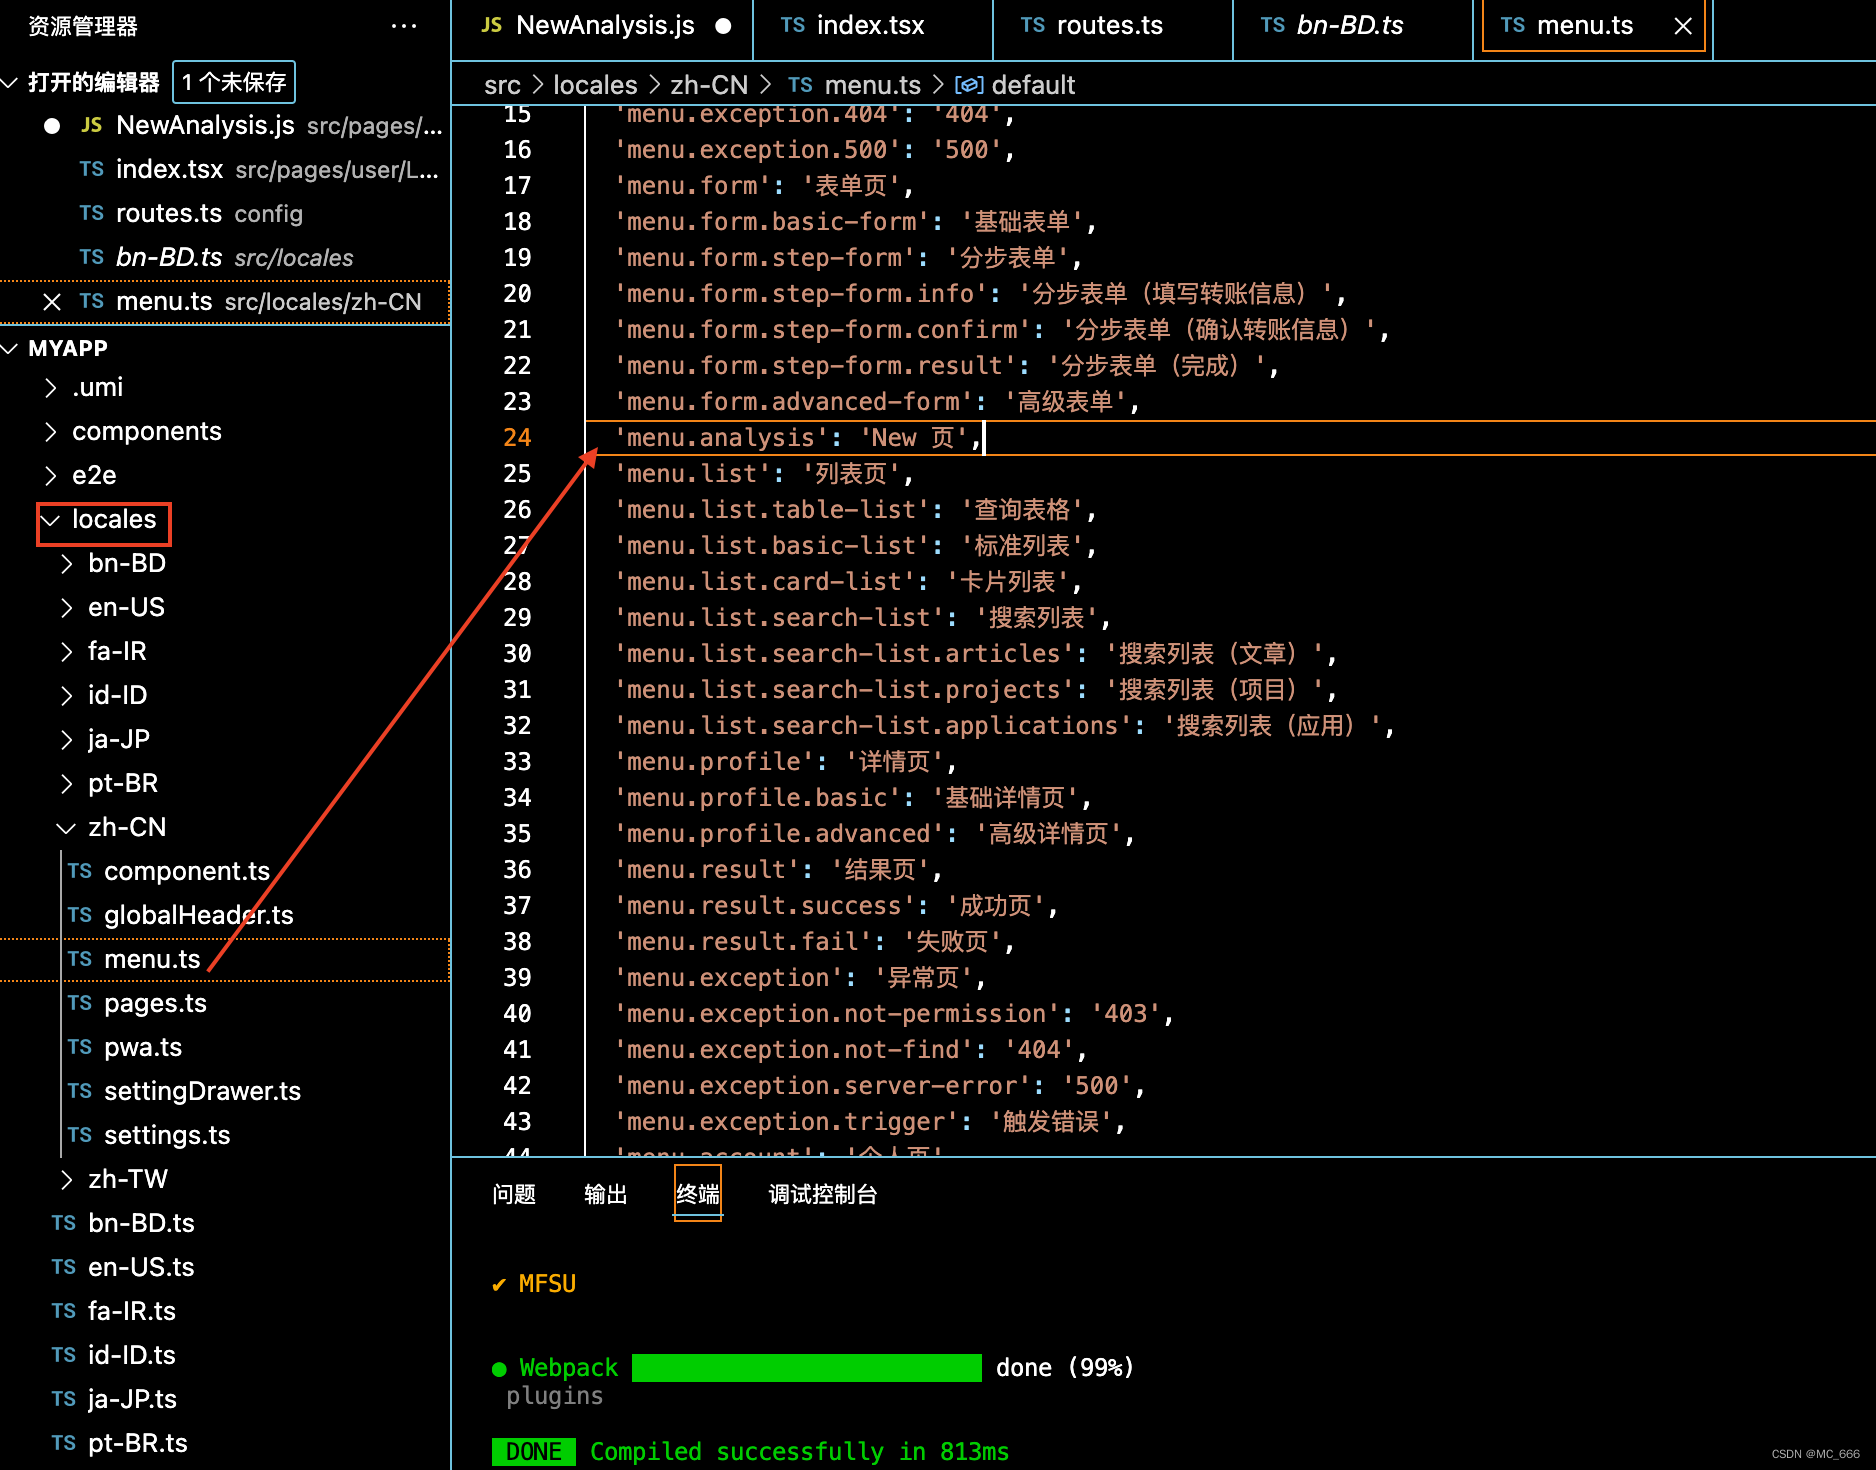Select the 终端 terminal panel tab
The width and height of the screenshot is (1876, 1470).
(x=698, y=1194)
